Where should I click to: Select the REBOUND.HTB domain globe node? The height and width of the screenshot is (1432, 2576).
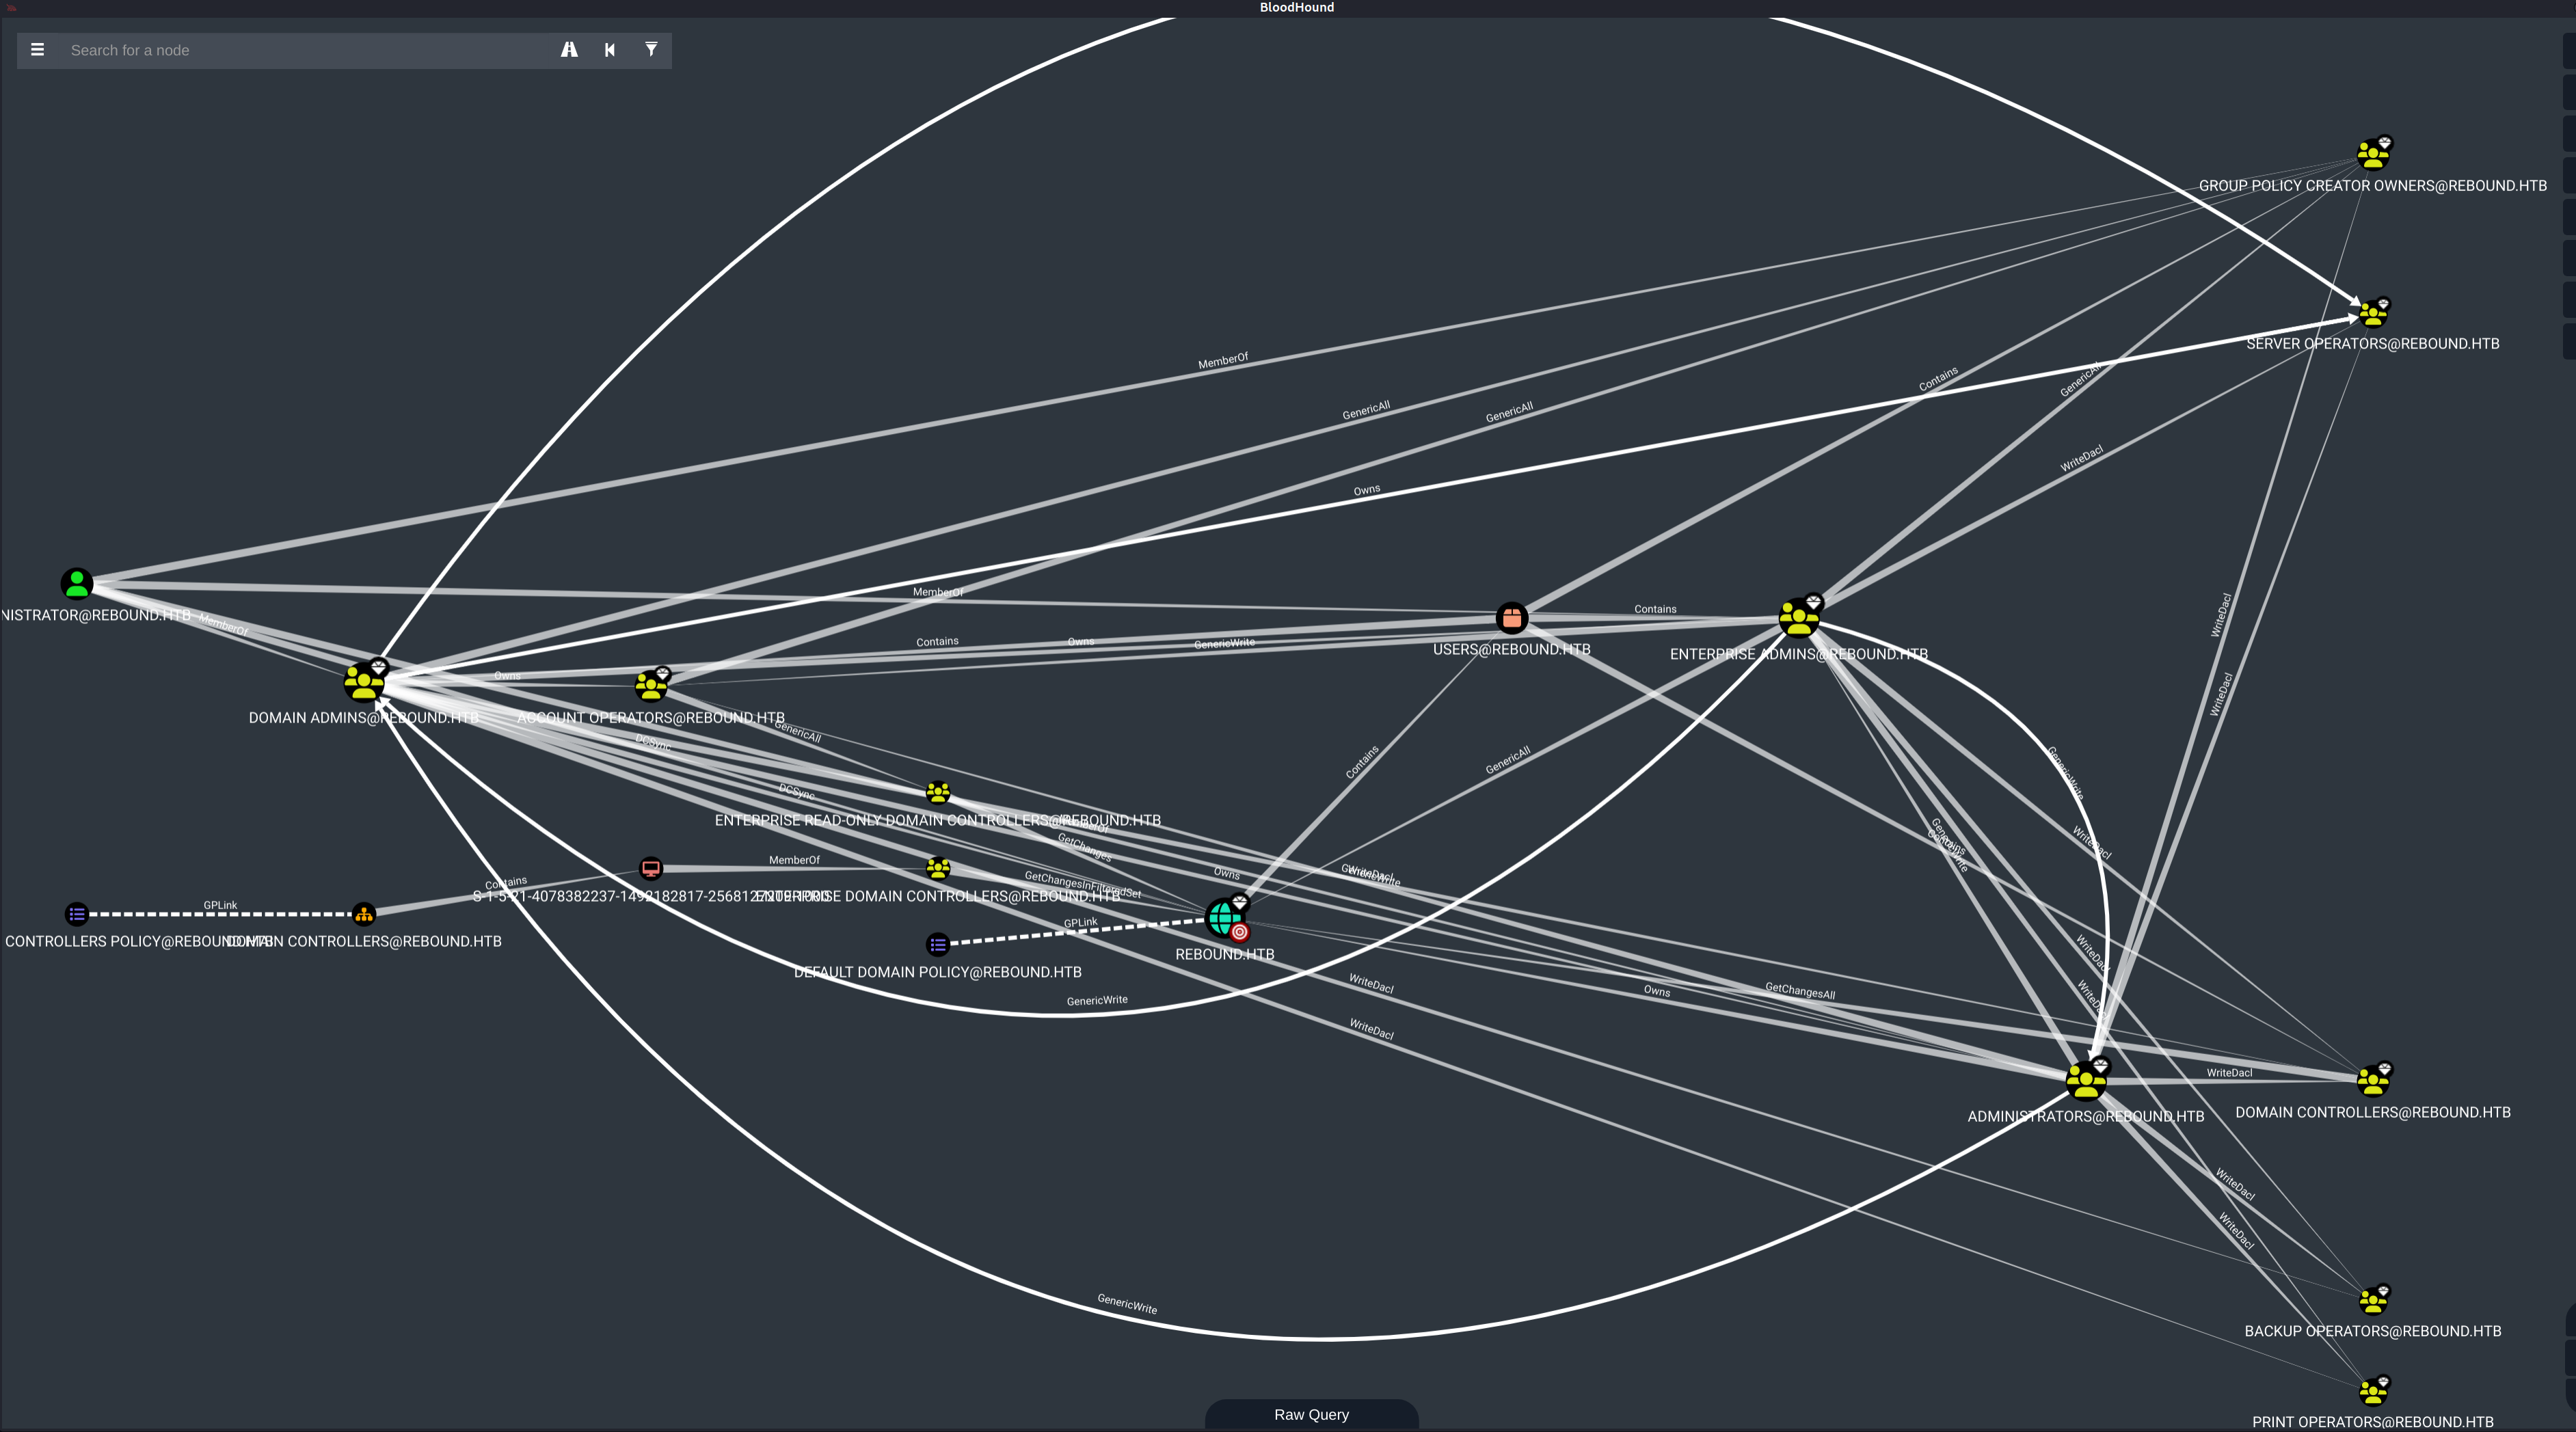(x=1224, y=917)
